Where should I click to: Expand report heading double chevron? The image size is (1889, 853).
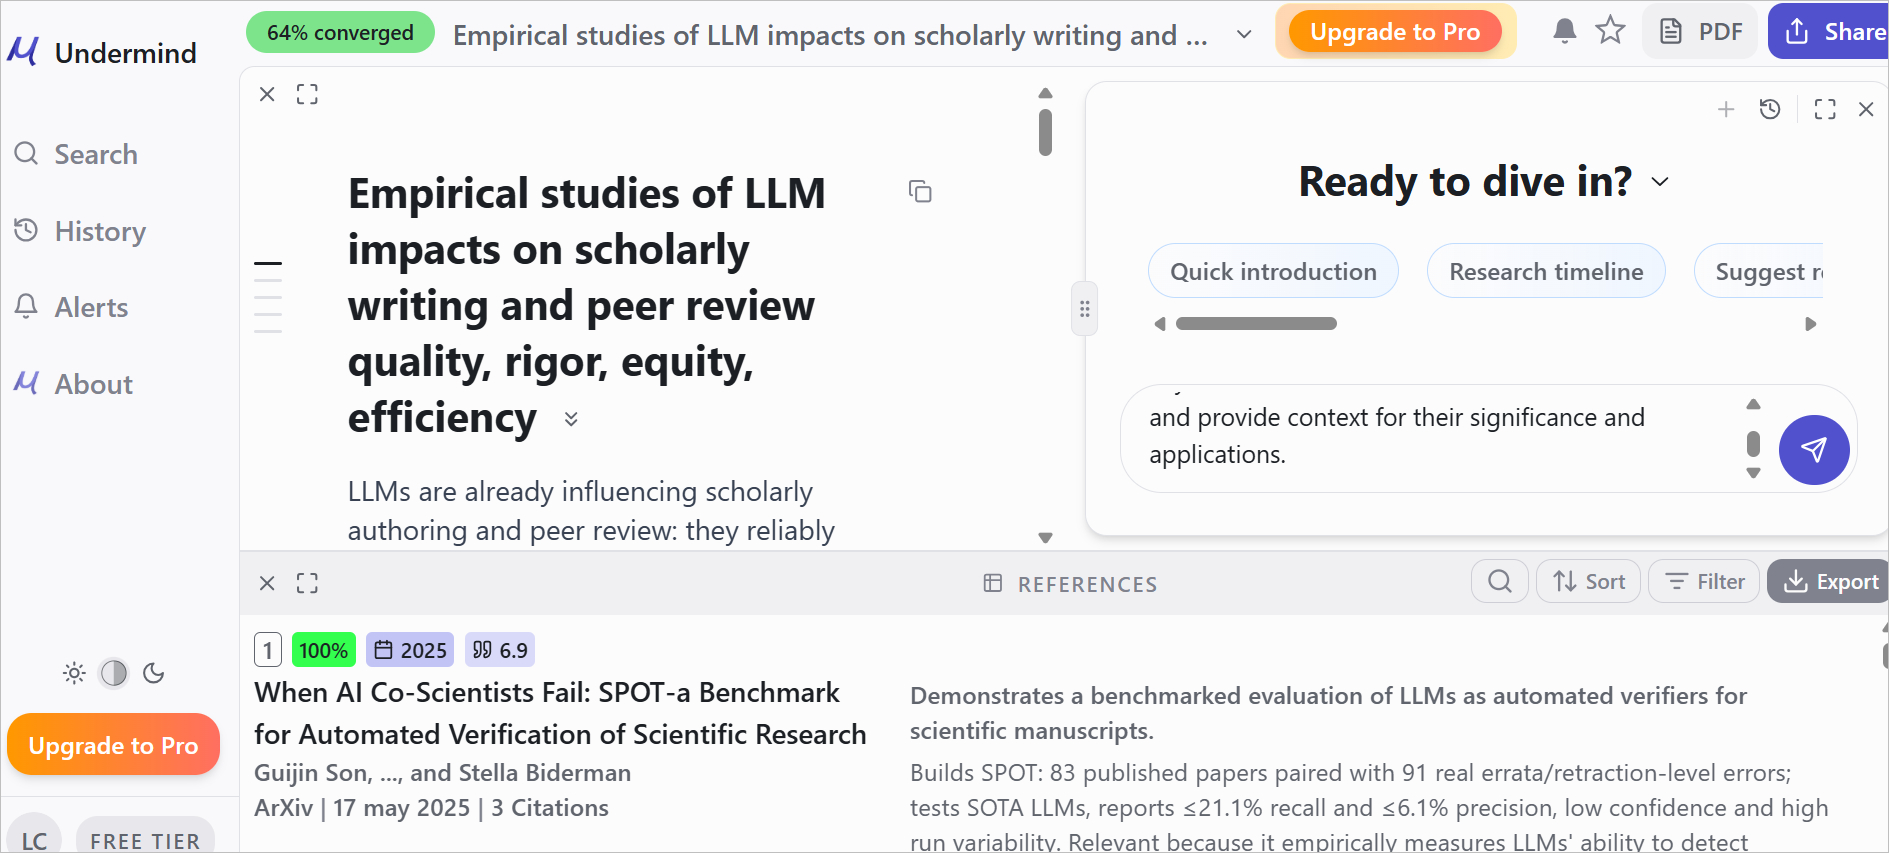pyautogui.click(x=571, y=419)
